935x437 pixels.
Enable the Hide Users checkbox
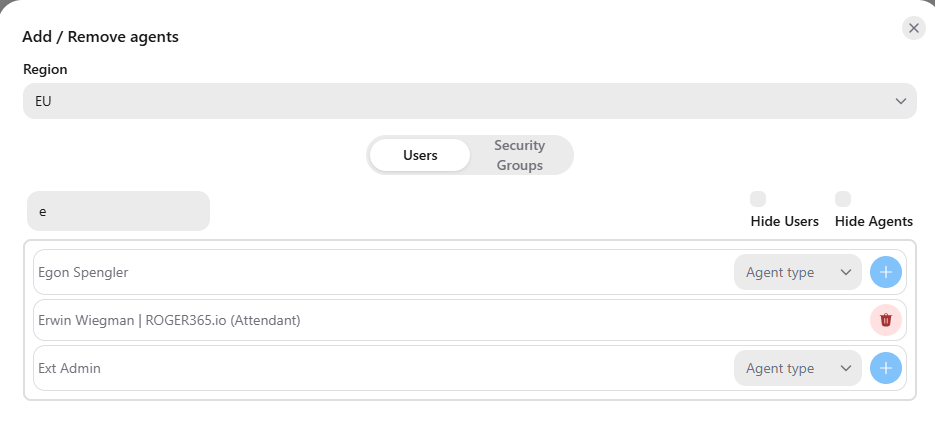tap(758, 199)
